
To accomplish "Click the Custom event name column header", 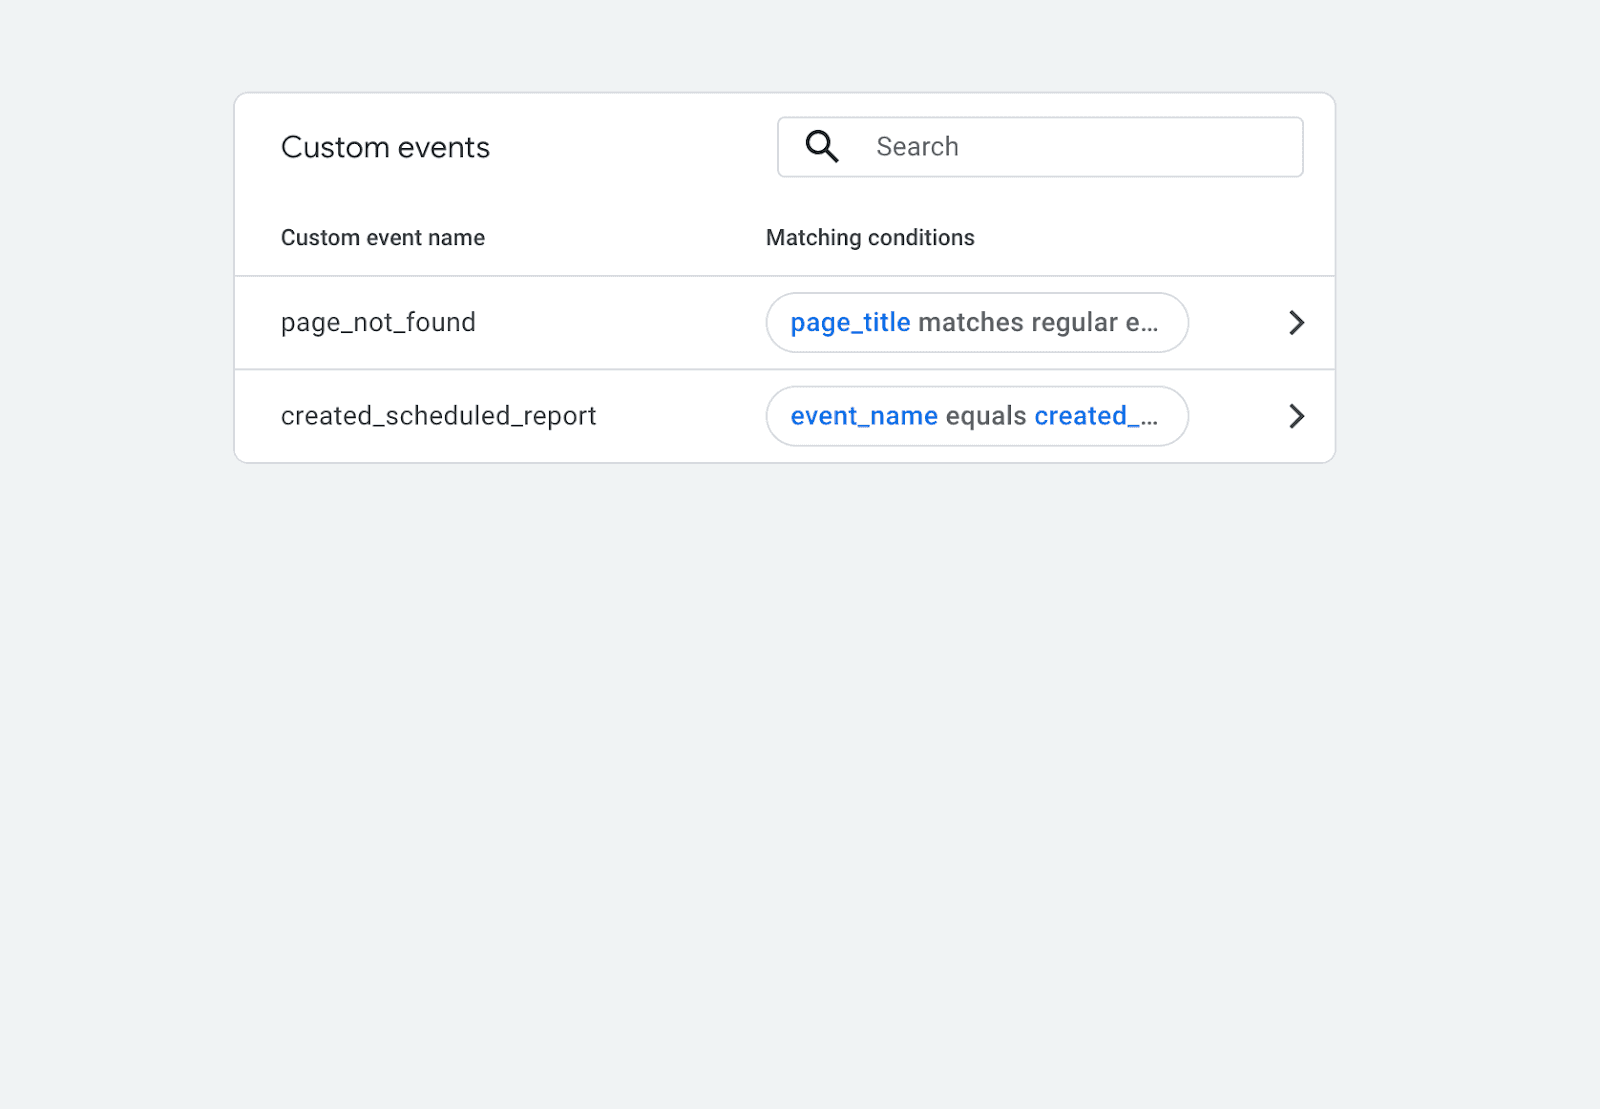I will point(382,238).
